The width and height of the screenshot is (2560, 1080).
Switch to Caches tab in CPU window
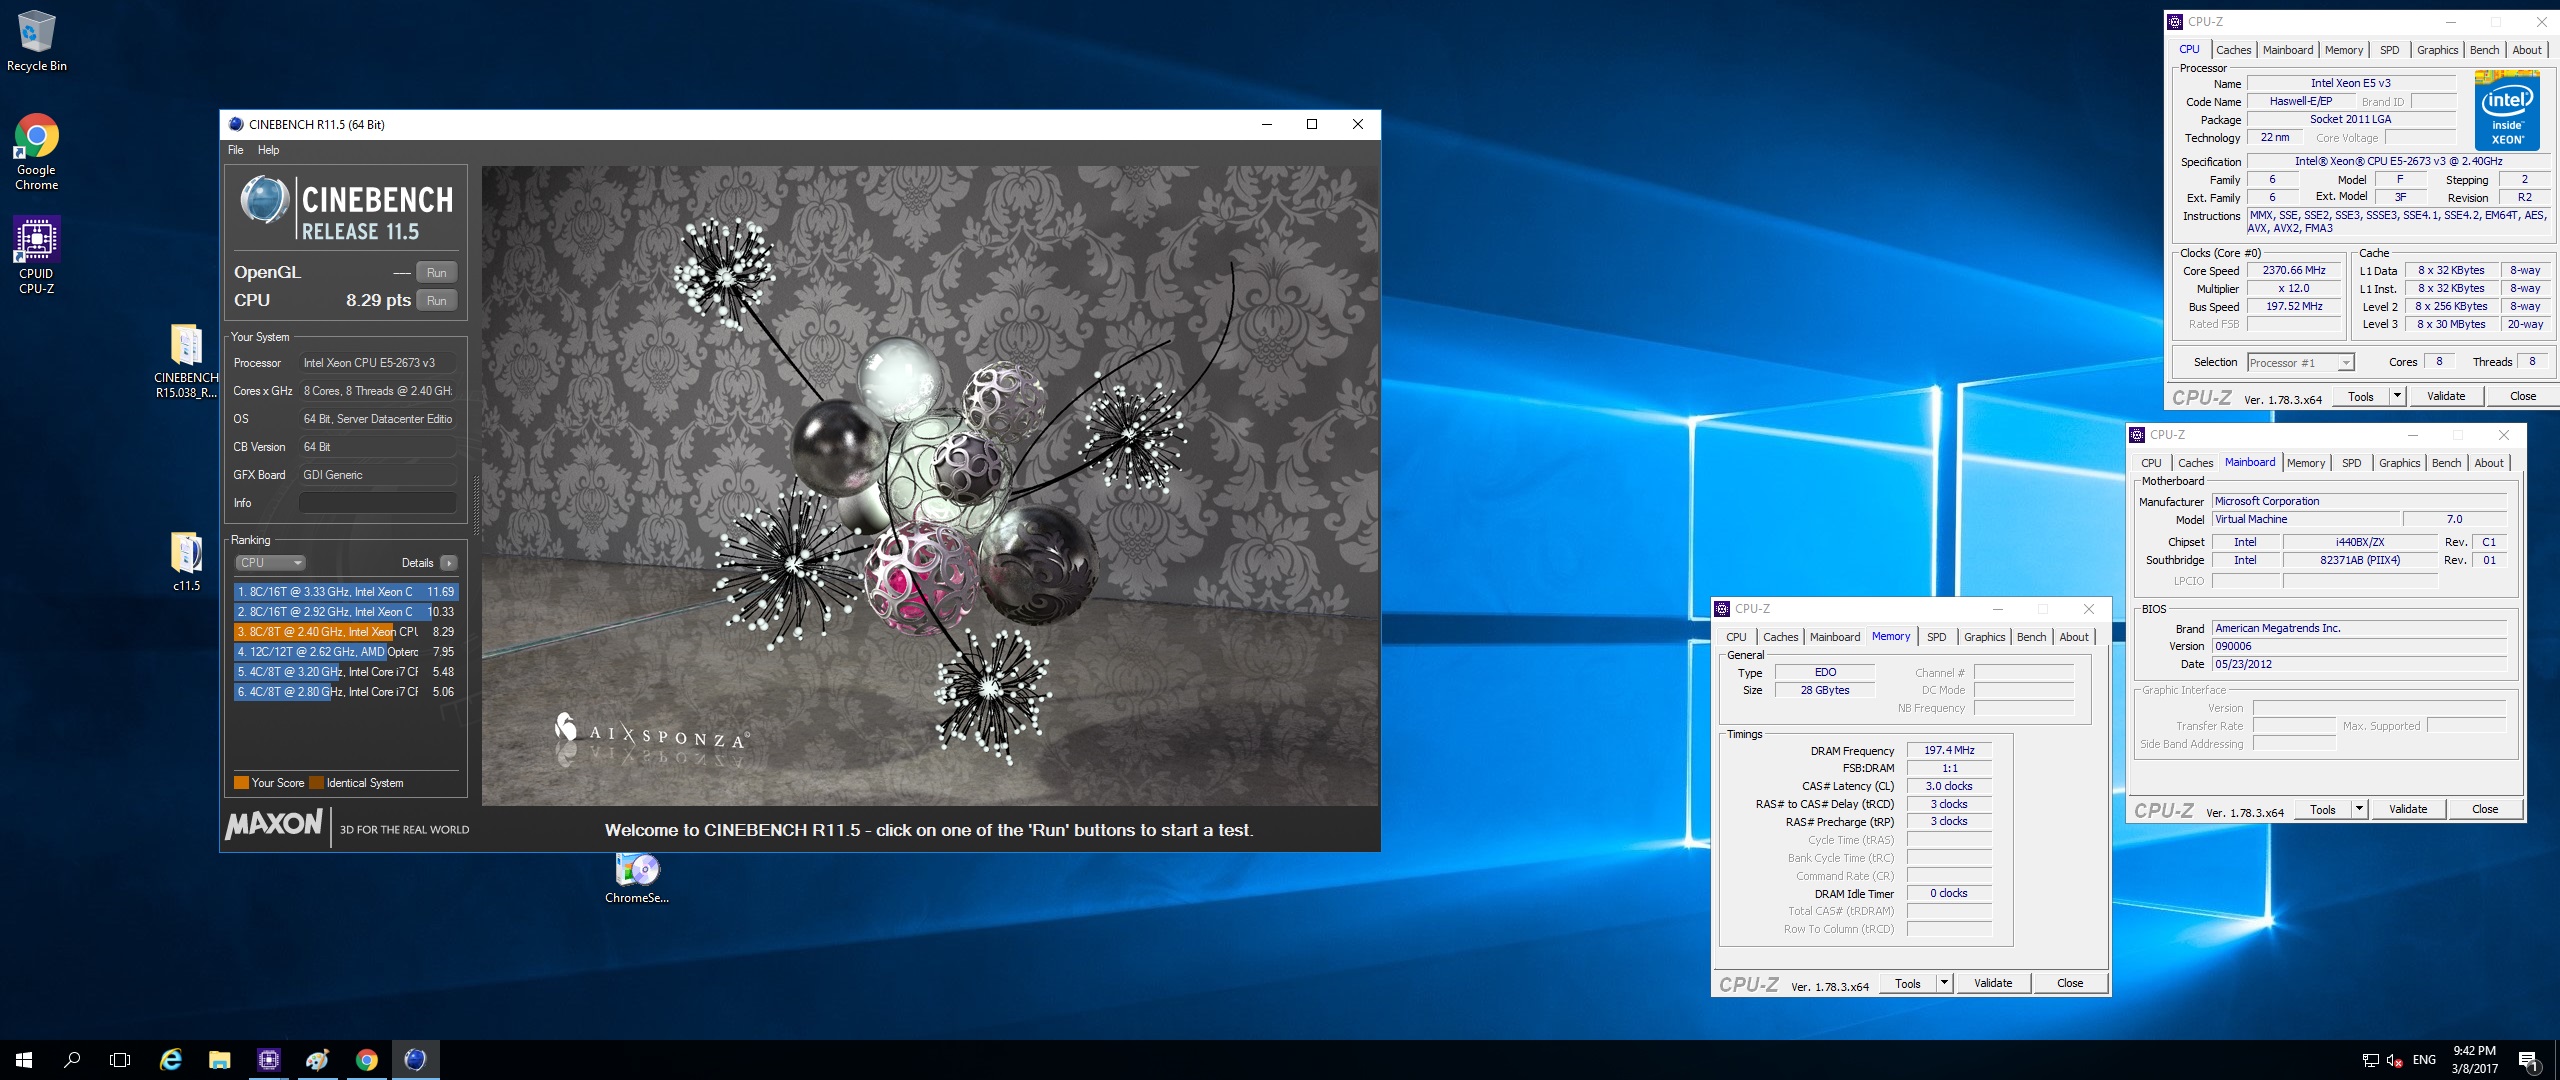[x=2233, y=50]
